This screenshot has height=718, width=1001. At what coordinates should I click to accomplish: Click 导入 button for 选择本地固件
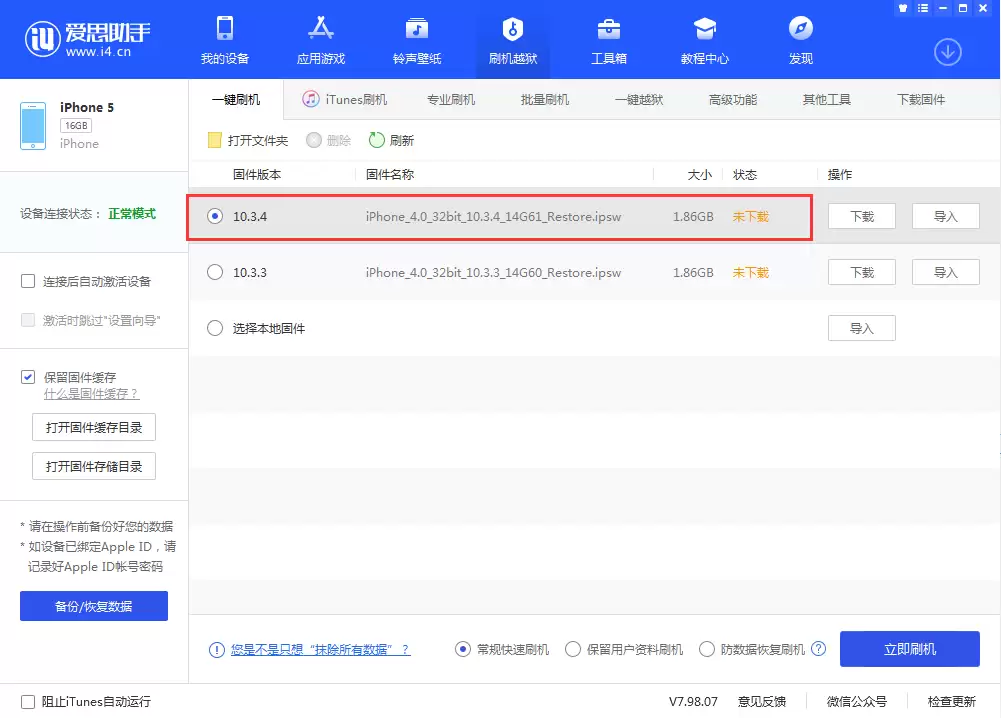click(862, 328)
